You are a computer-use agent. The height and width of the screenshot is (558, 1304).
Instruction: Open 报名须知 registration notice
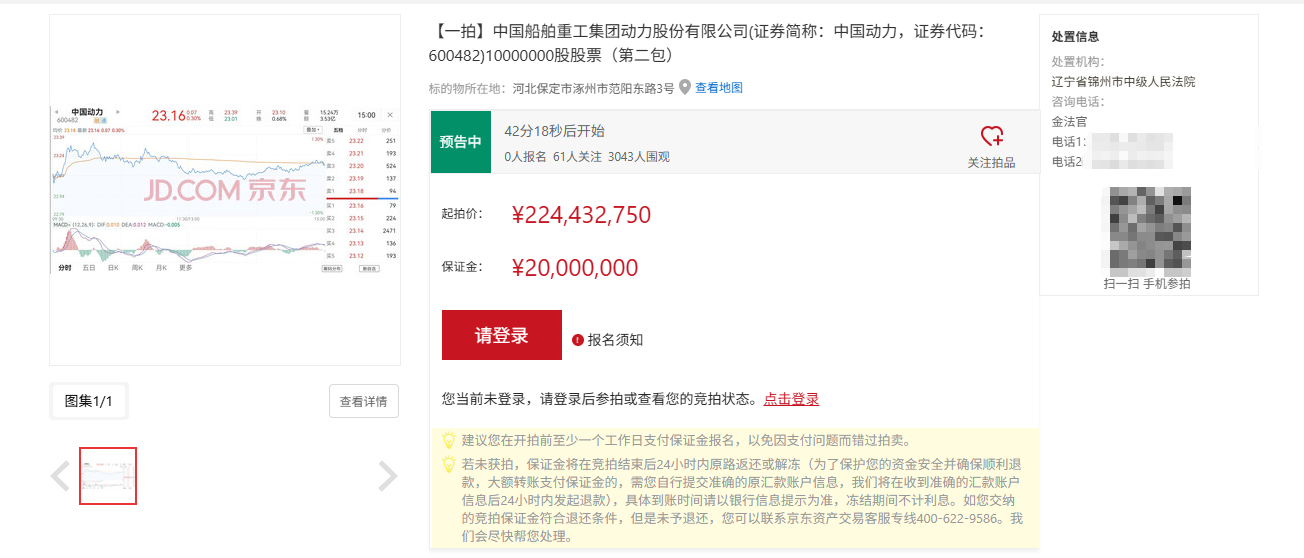[x=615, y=340]
